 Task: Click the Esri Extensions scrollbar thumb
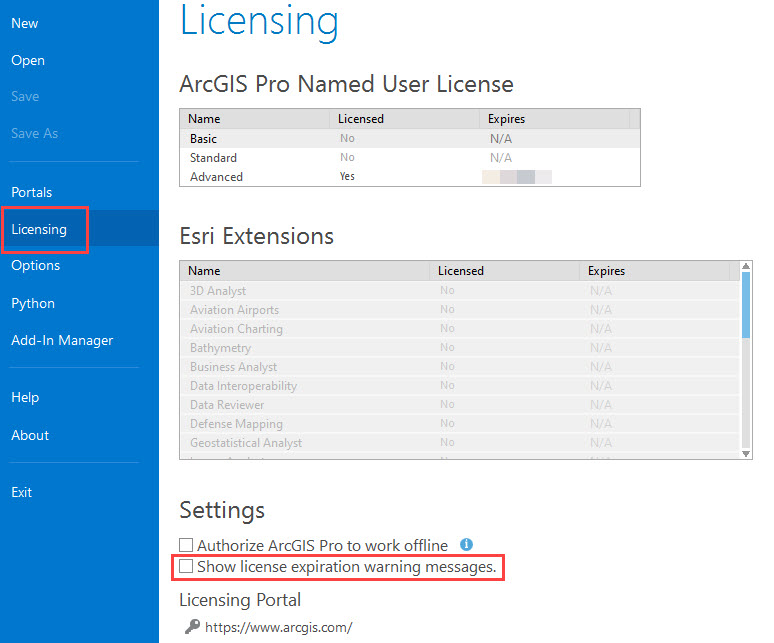coord(746,305)
